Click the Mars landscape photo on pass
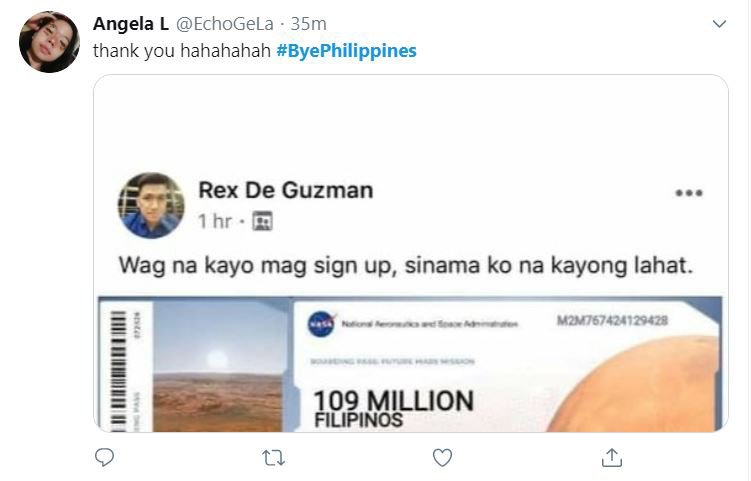The width and height of the screenshot is (751, 481). pos(217,366)
